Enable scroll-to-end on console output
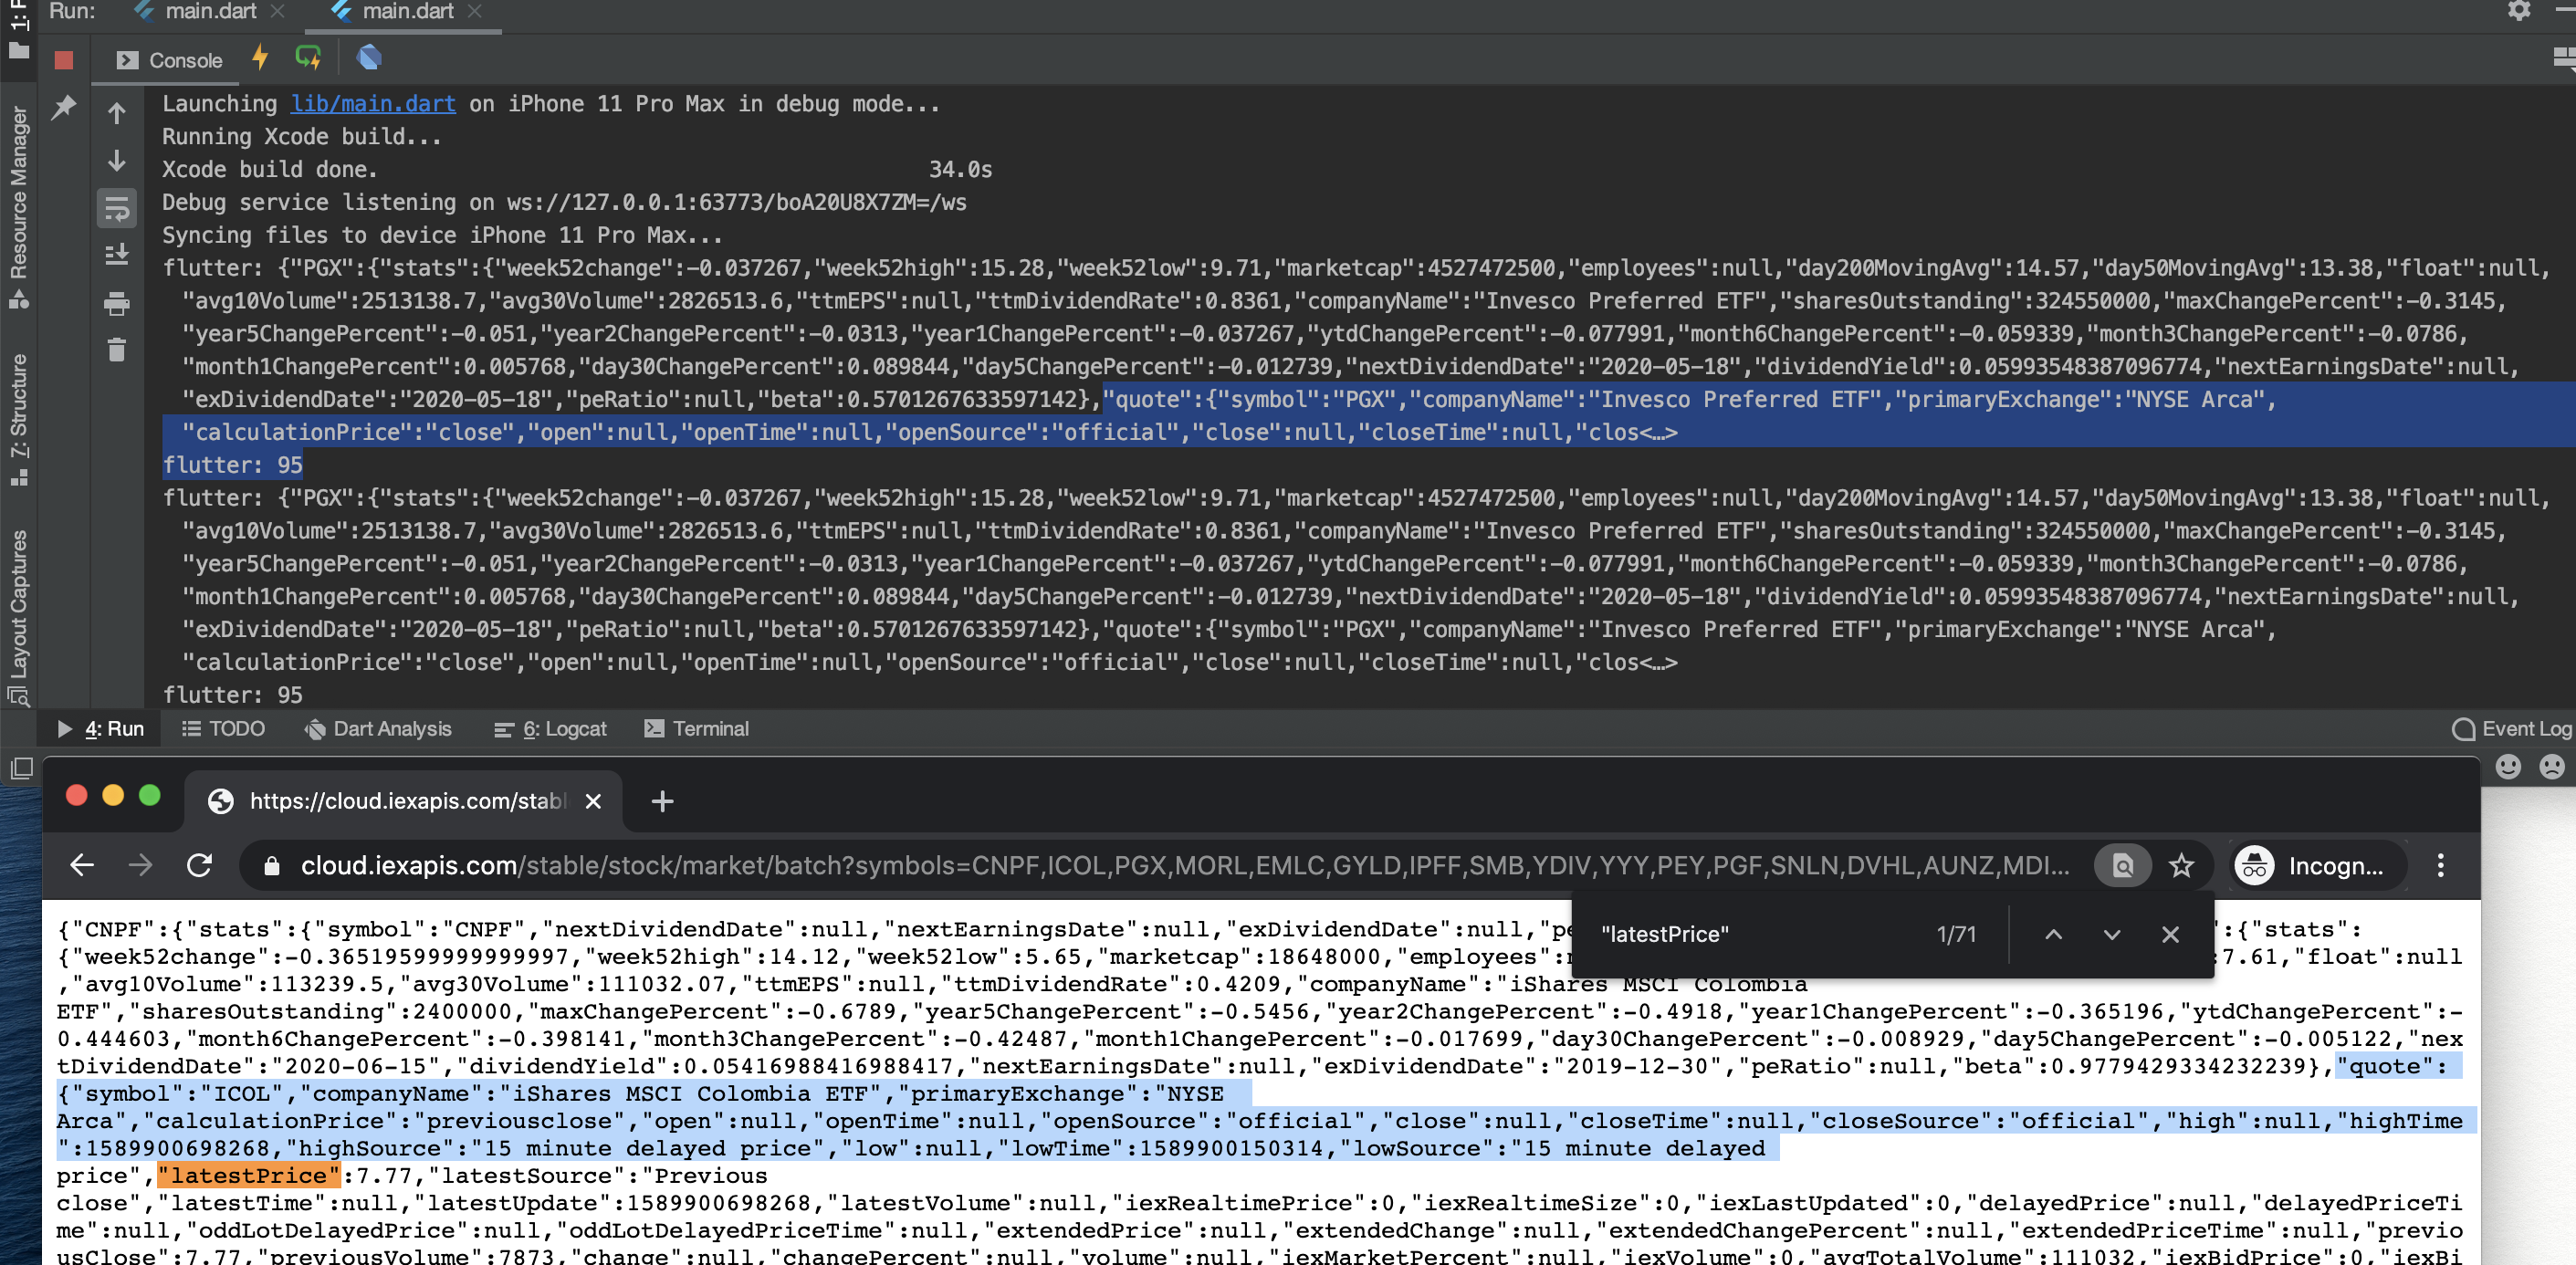 (117, 255)
